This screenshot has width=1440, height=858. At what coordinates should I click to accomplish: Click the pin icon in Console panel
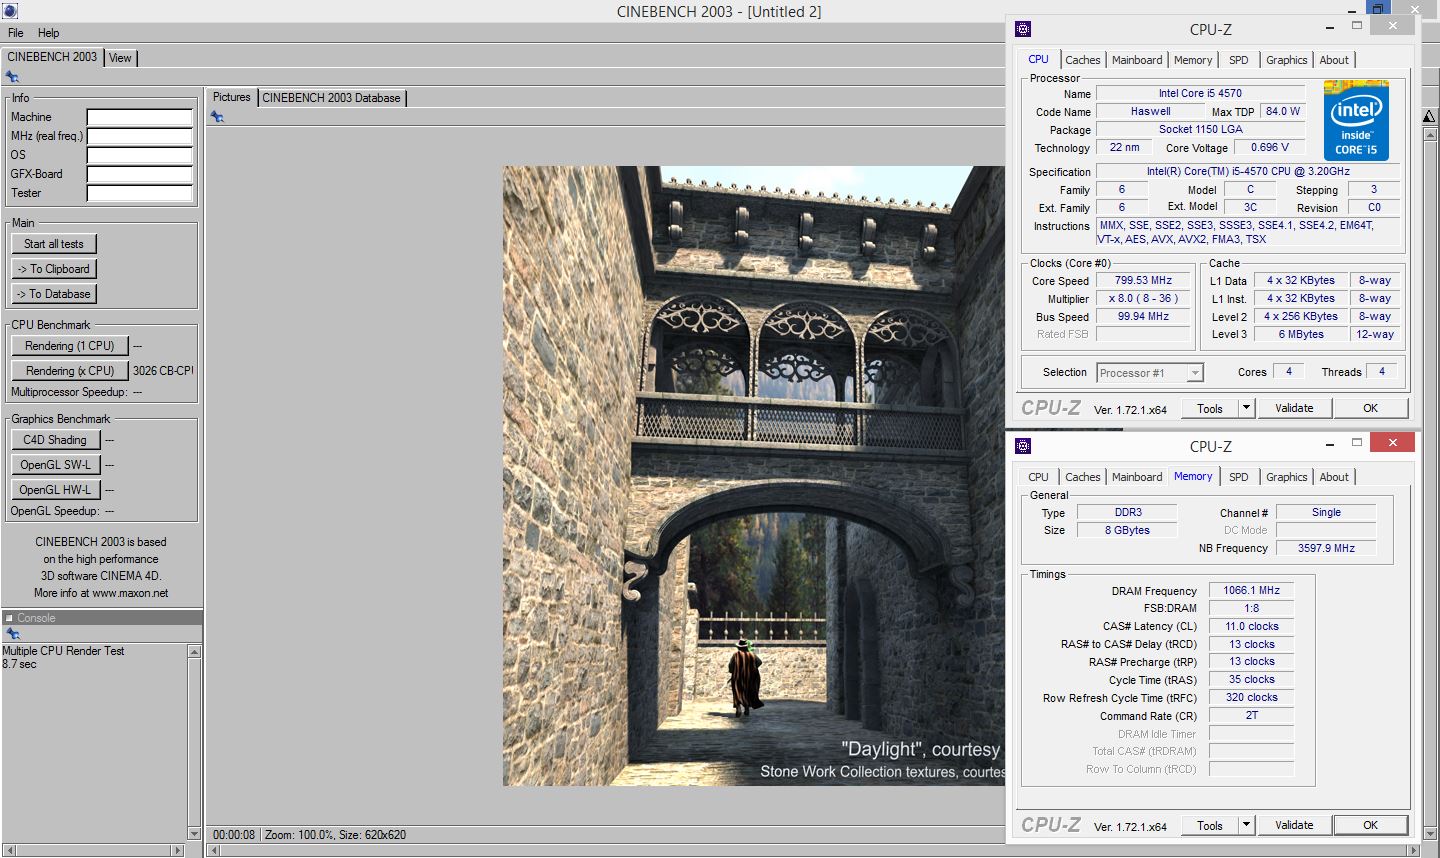point(12,634)
